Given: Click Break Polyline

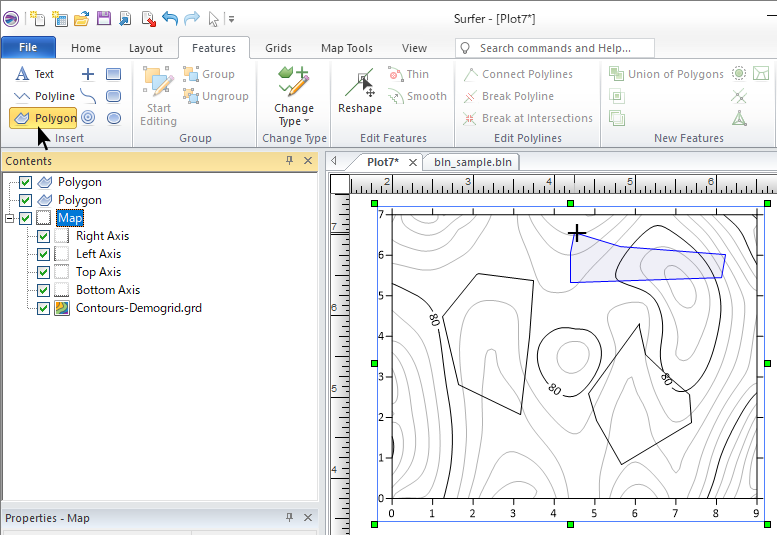Looking at the screenshot, I should (508, 96).
